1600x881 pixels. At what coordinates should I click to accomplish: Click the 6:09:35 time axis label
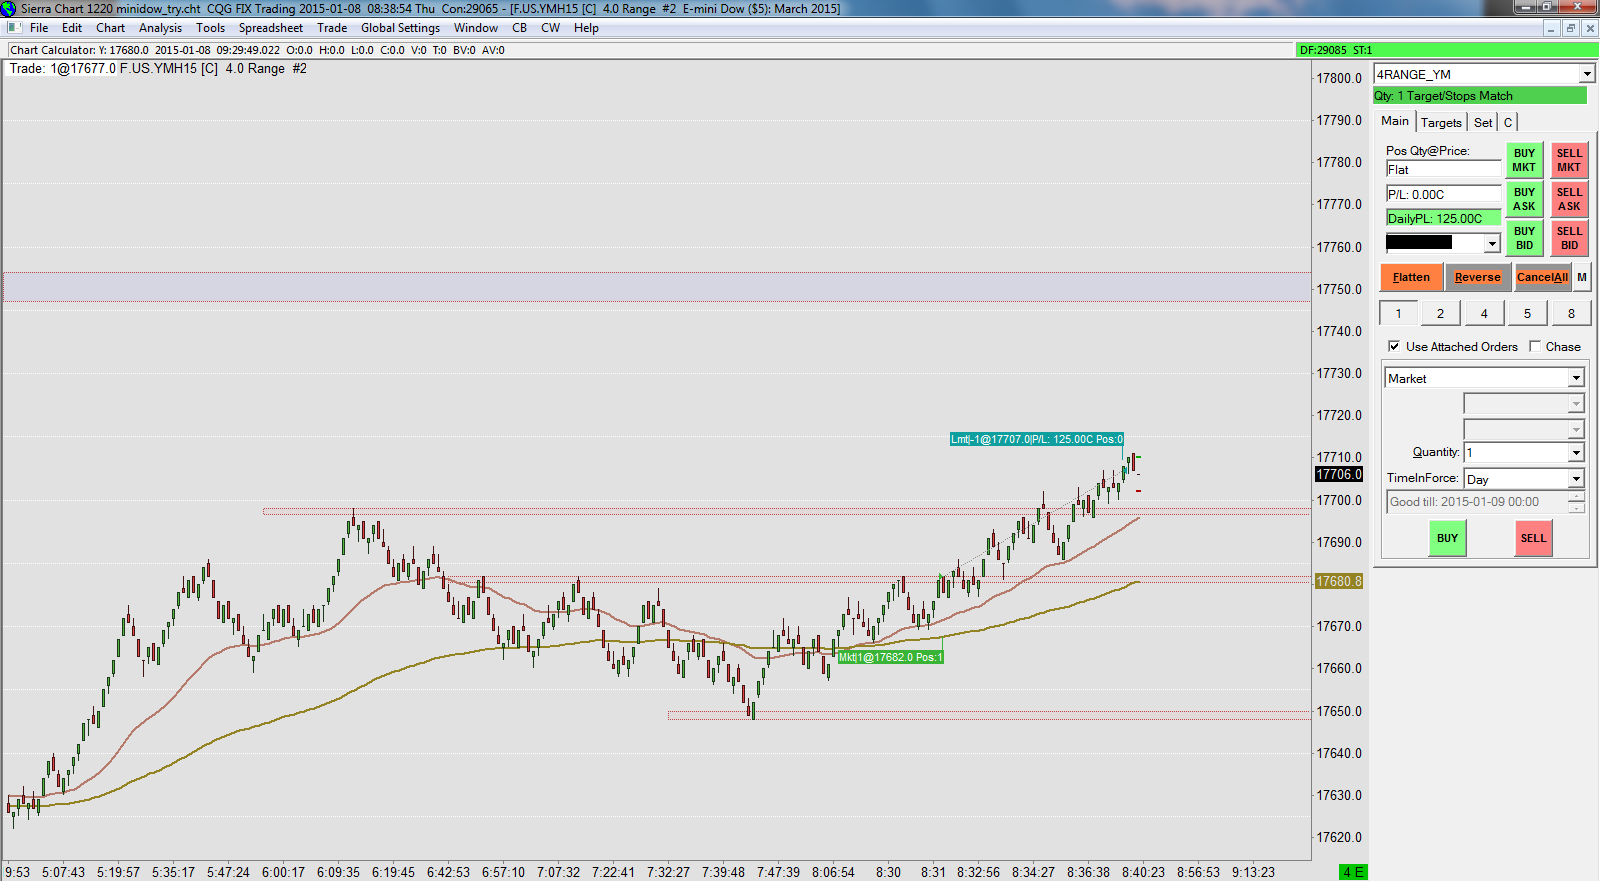coord(338,872)
